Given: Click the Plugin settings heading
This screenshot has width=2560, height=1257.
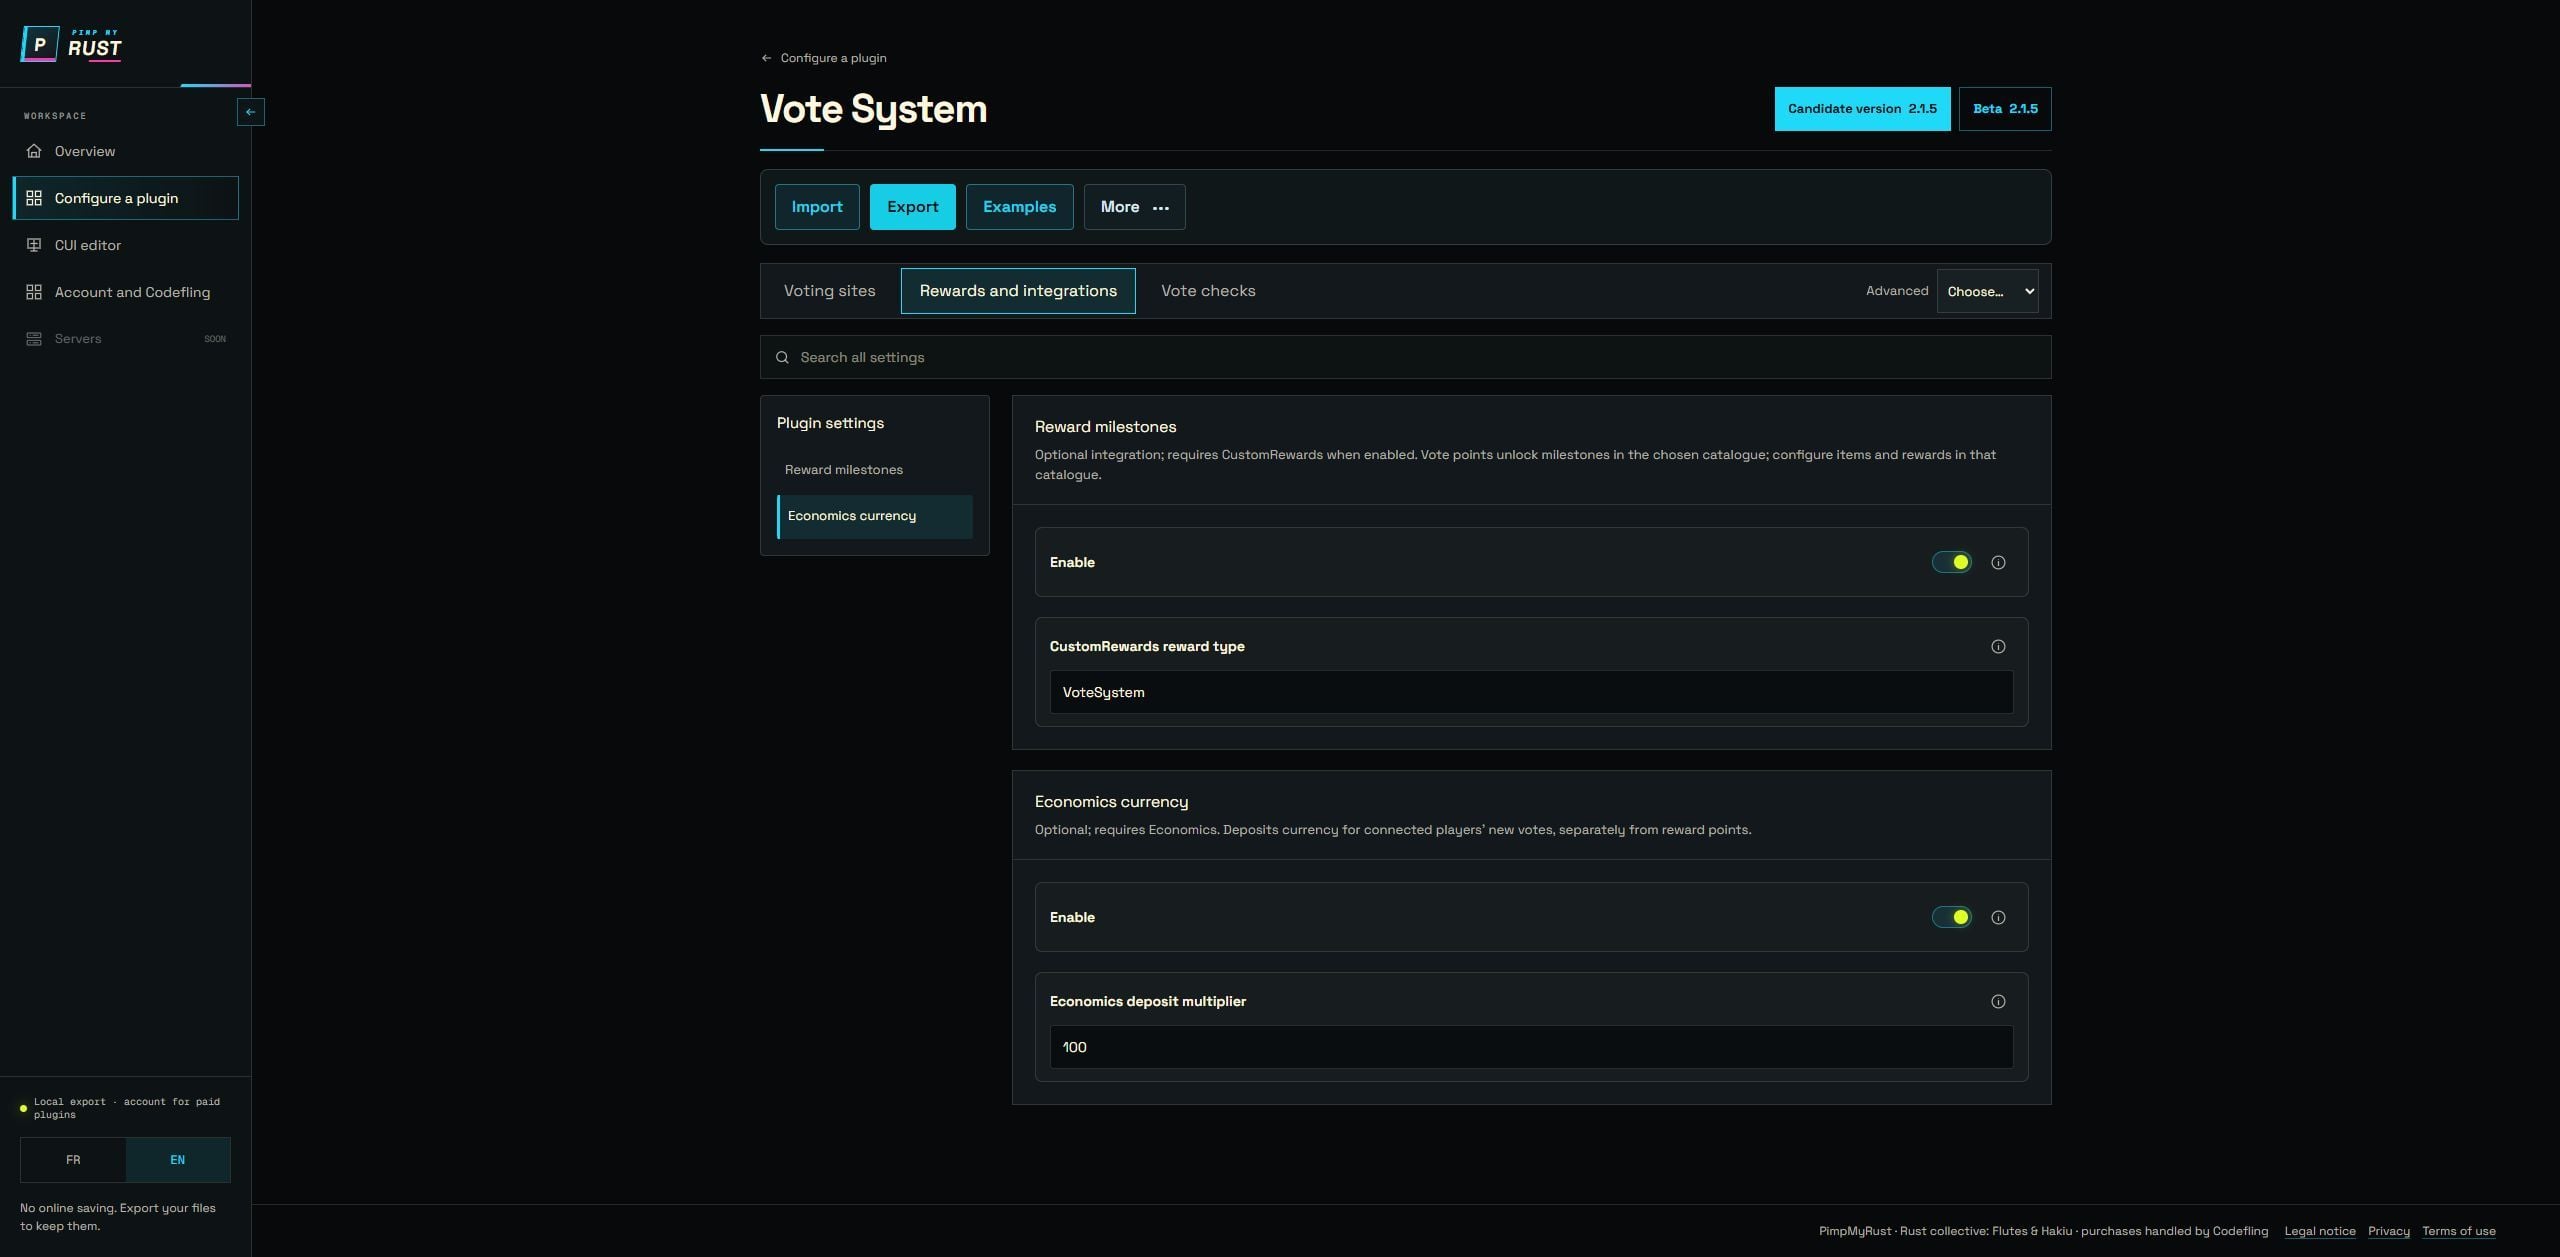Looking at the screenshot, I should 830,423.
